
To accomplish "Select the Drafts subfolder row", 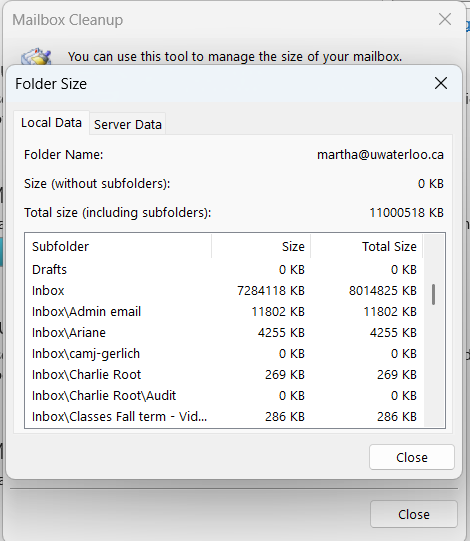I will [224, 269].
